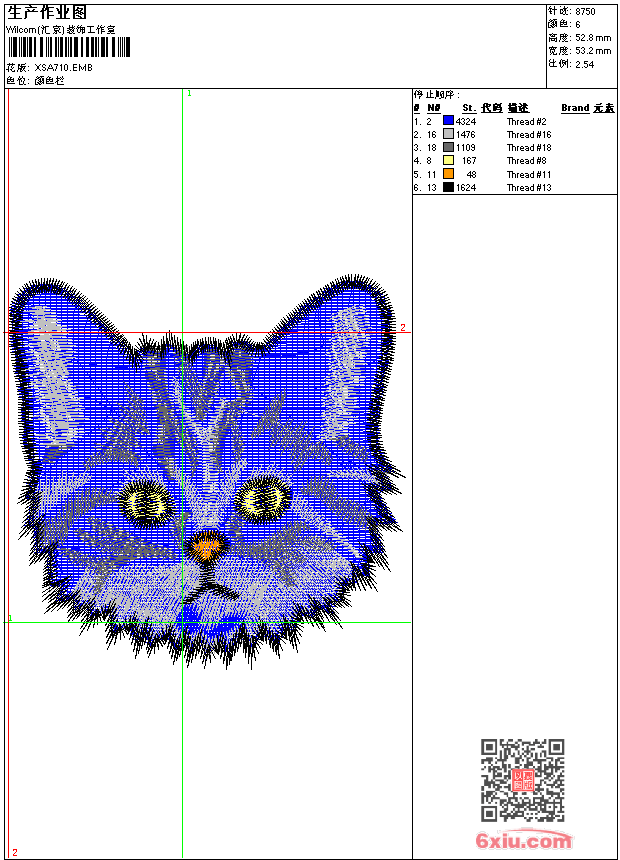620x860 pixels.
Task: Click the stitch count value 1476
Action: click(466, 135)
